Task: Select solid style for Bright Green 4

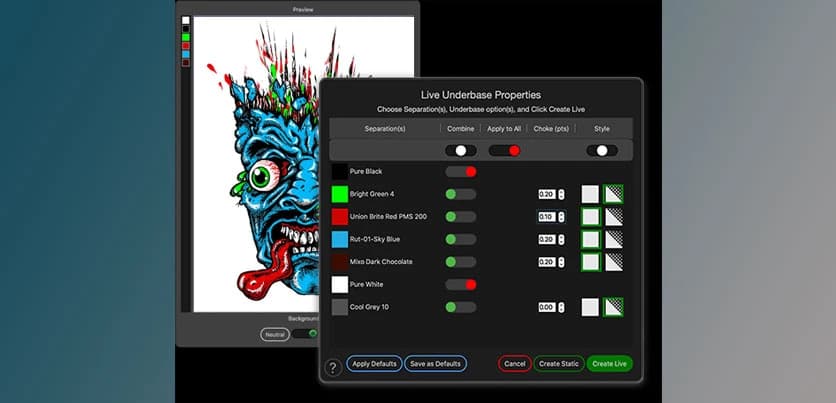Action: click(590, 194)
